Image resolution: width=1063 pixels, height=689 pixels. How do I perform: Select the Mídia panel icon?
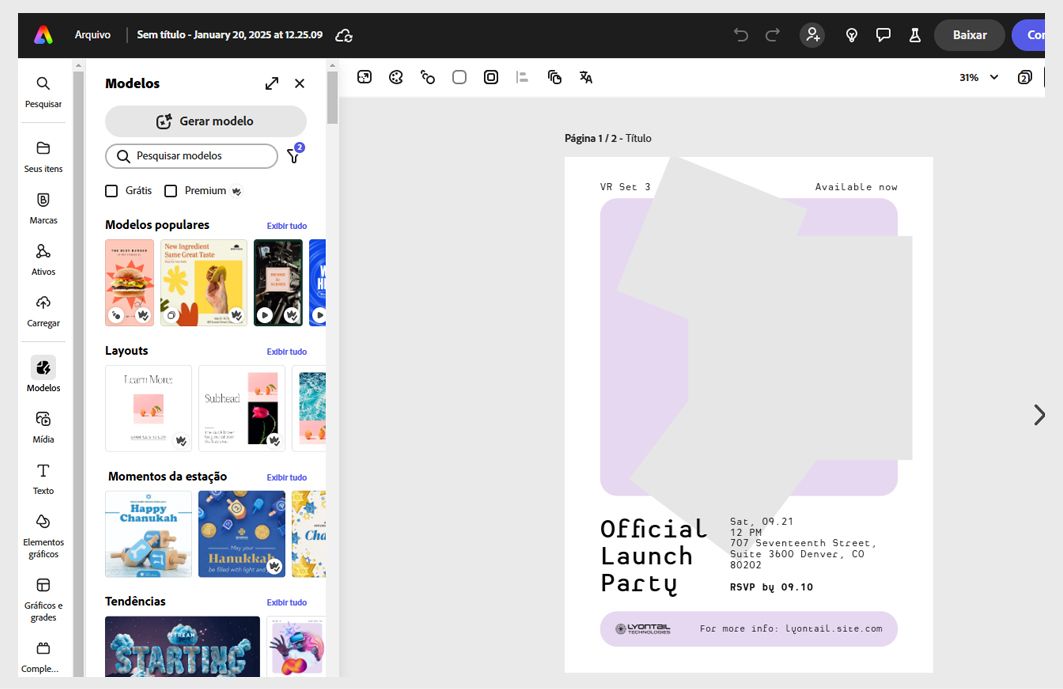pos(43,424)
